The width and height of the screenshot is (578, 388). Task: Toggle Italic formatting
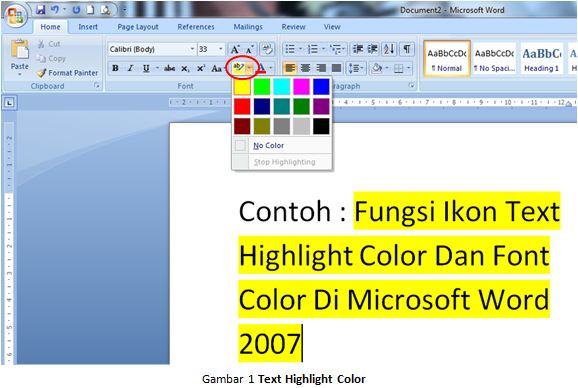(x=130, y=68)
